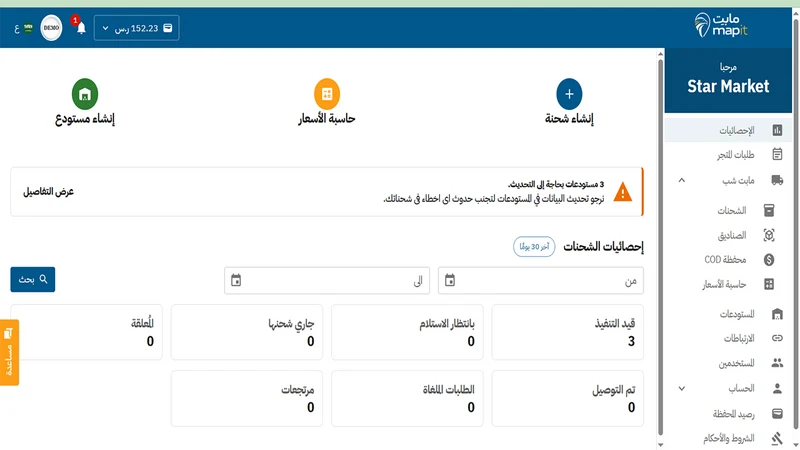Click the statistics chart icon in sidebar
Viewport: 800px width, 450px height.
[x=777, y=130]
